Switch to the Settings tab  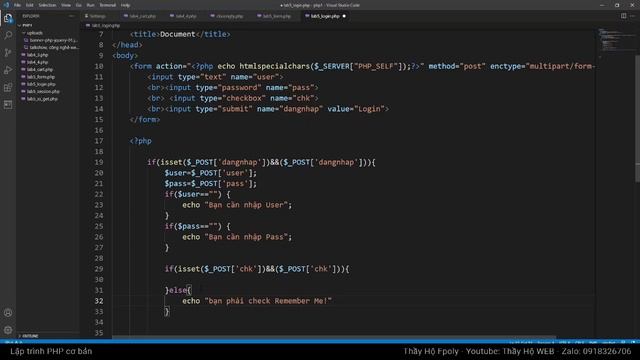click(x=98, y=16)
